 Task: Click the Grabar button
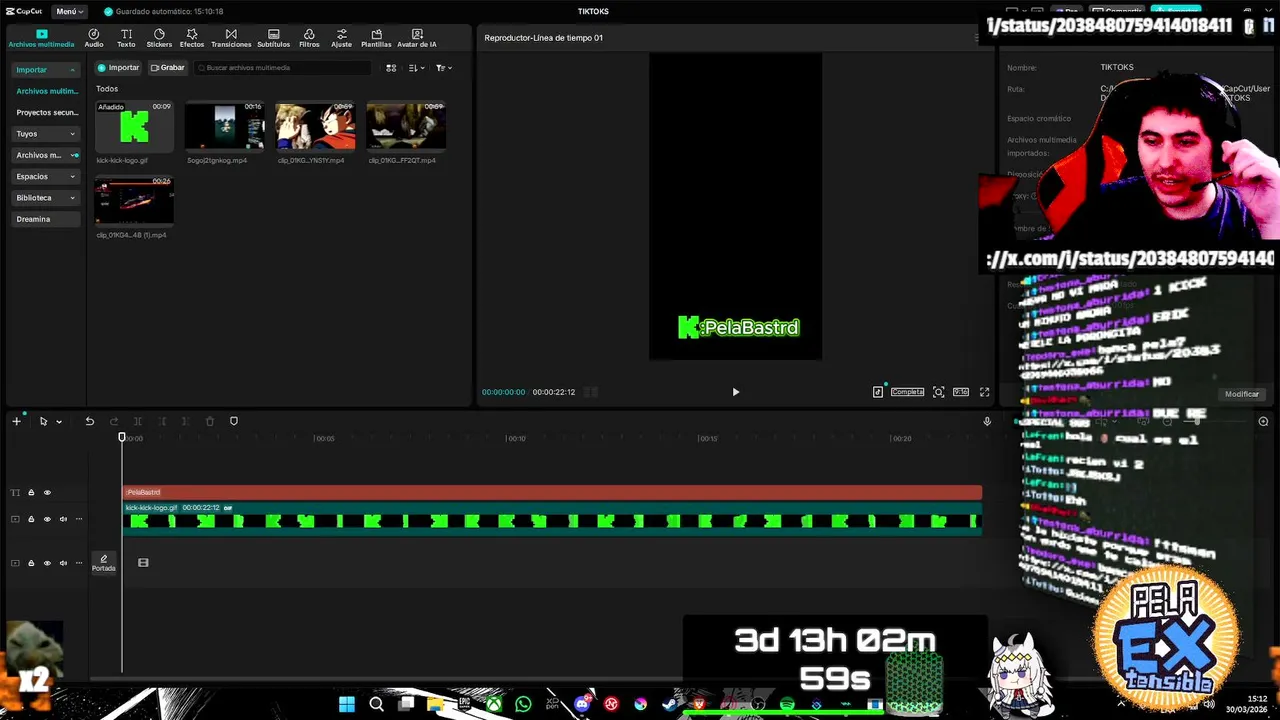tap(168, 68)
